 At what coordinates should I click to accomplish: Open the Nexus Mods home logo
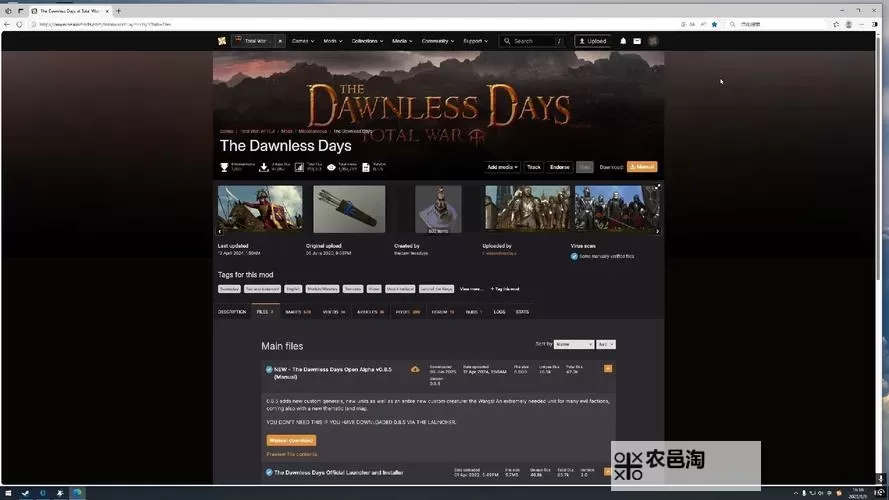point(222,41)
